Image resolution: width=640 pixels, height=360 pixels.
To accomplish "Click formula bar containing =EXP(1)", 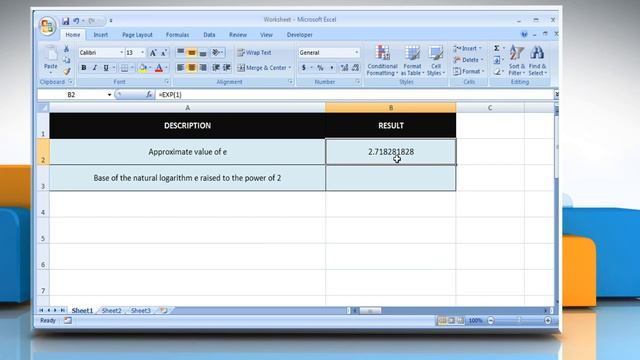I will coord(354,95).
